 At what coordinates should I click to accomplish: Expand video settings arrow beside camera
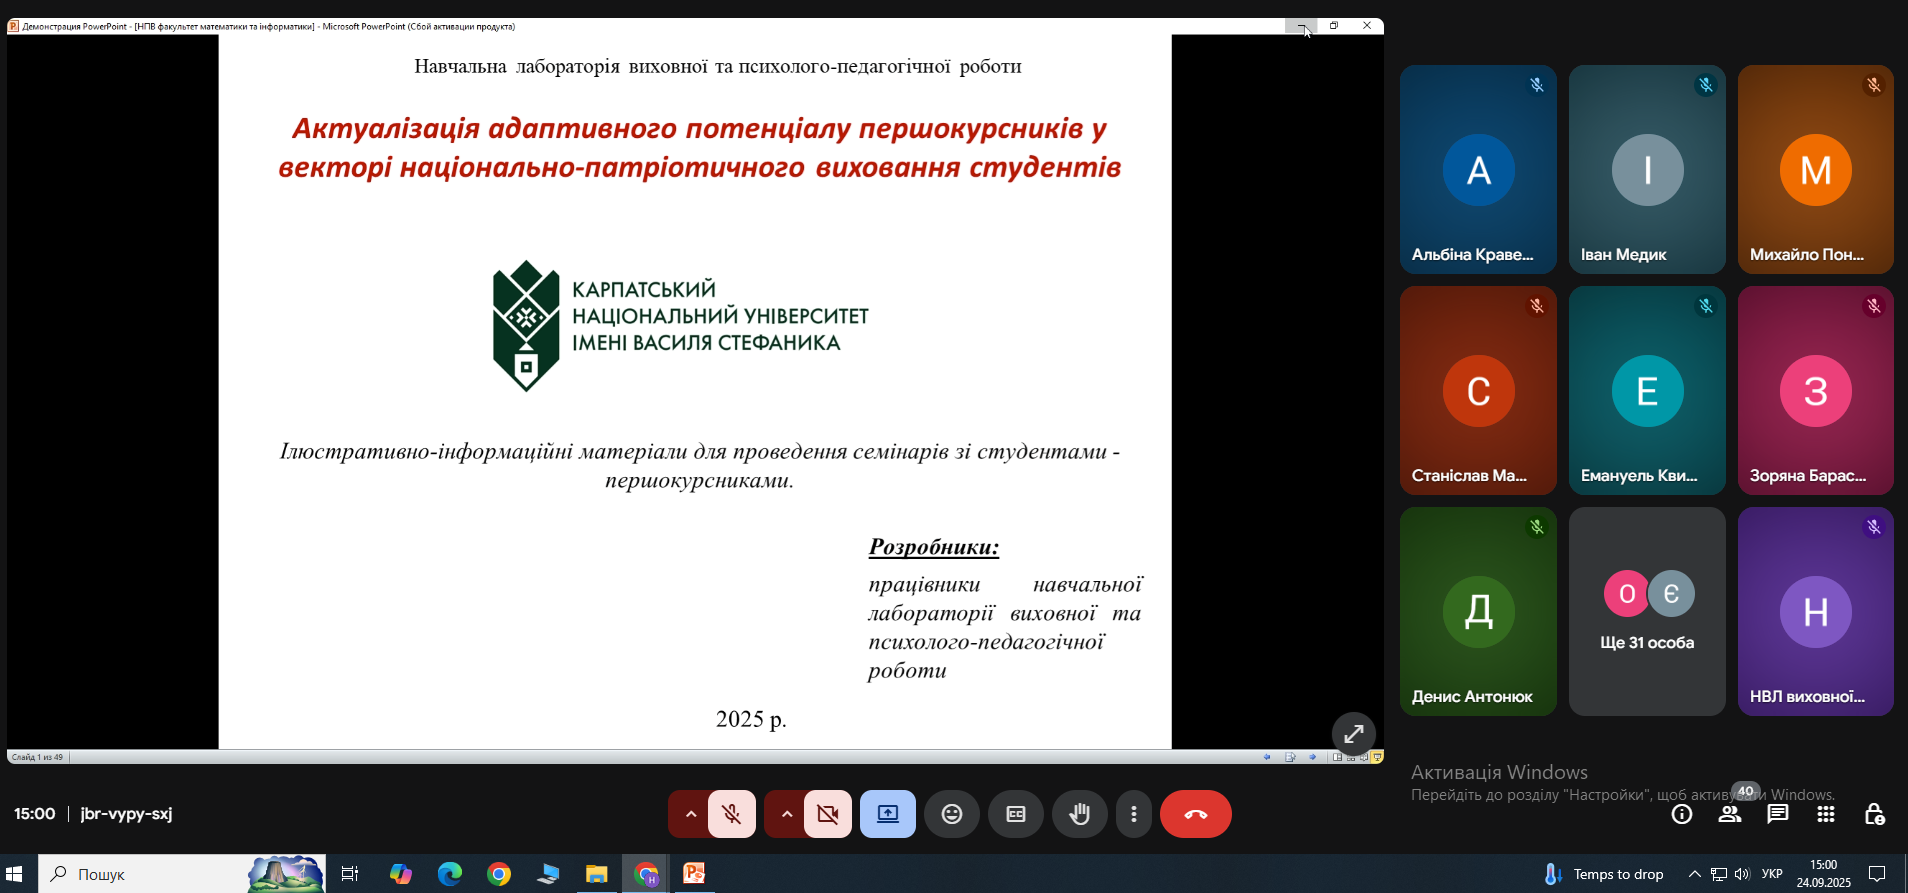(786, 814)
